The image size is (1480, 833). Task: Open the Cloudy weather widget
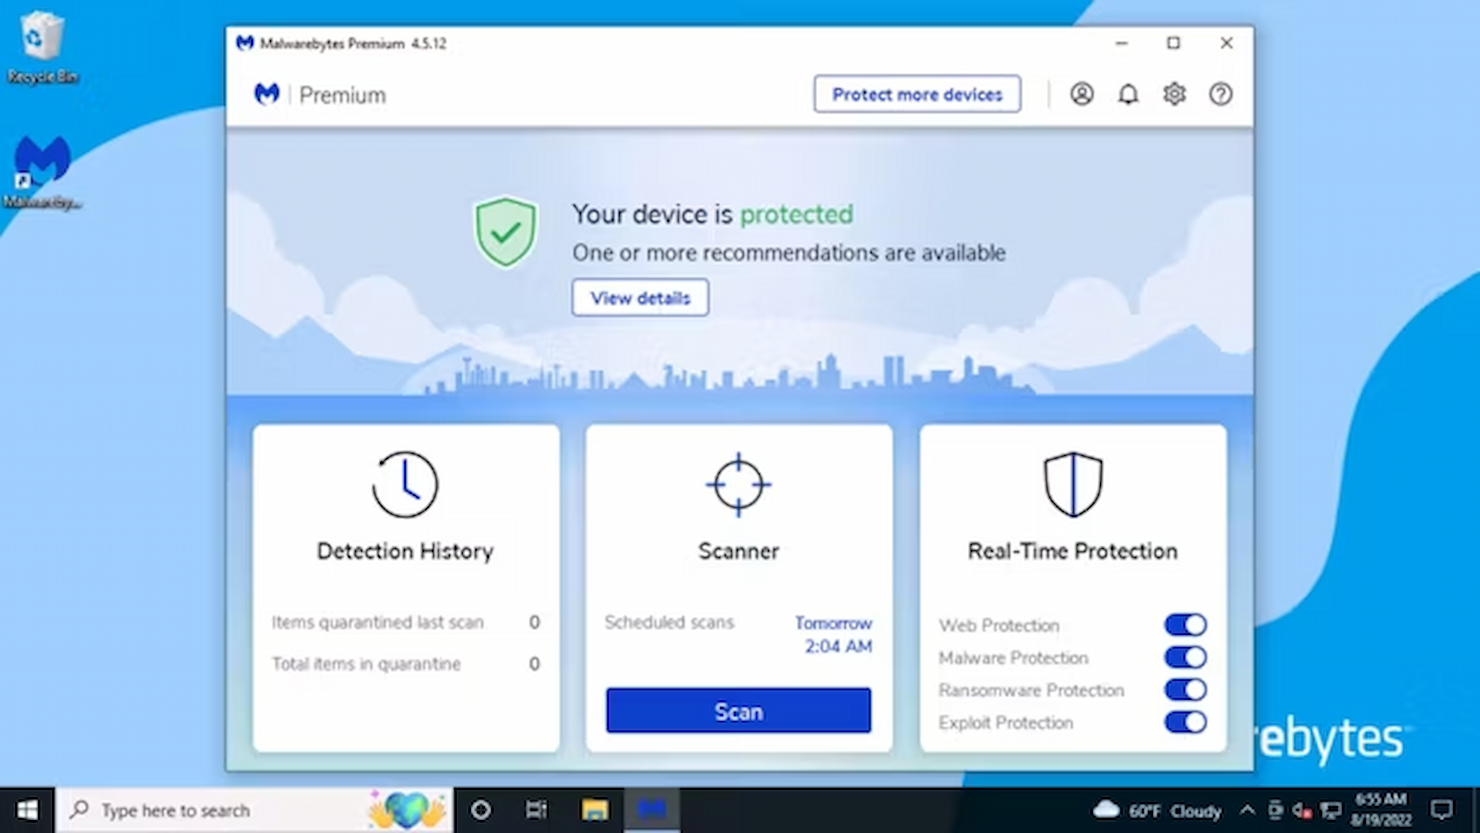(x=1157, y=810)
